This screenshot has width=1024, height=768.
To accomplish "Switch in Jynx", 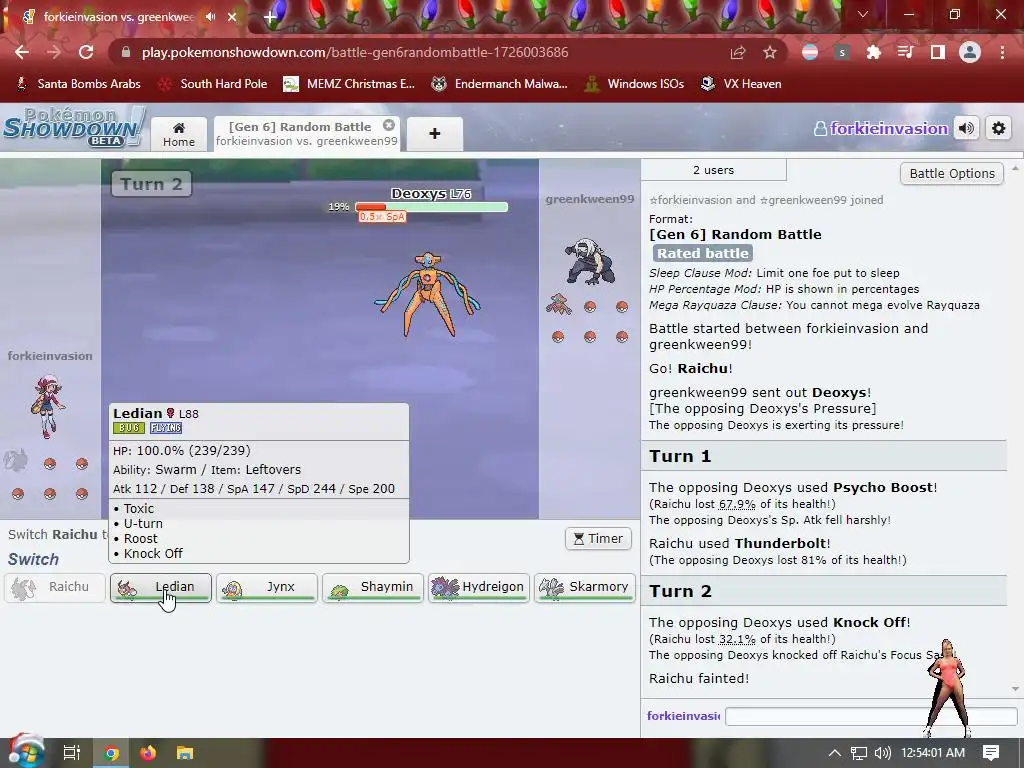I will (266, 587).
